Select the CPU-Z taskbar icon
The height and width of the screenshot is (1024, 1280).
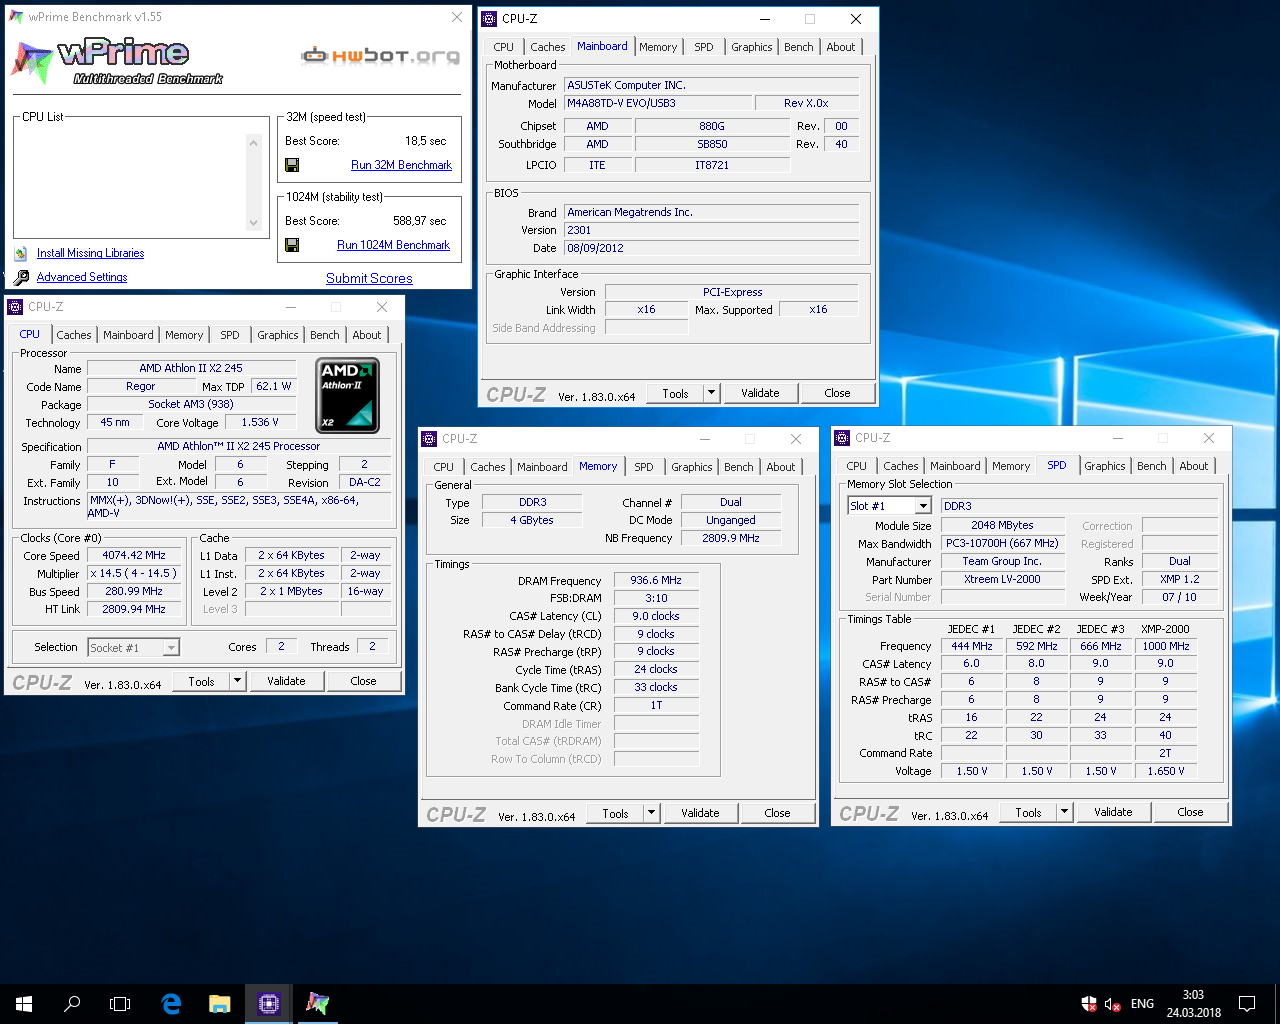[268, 1003]
